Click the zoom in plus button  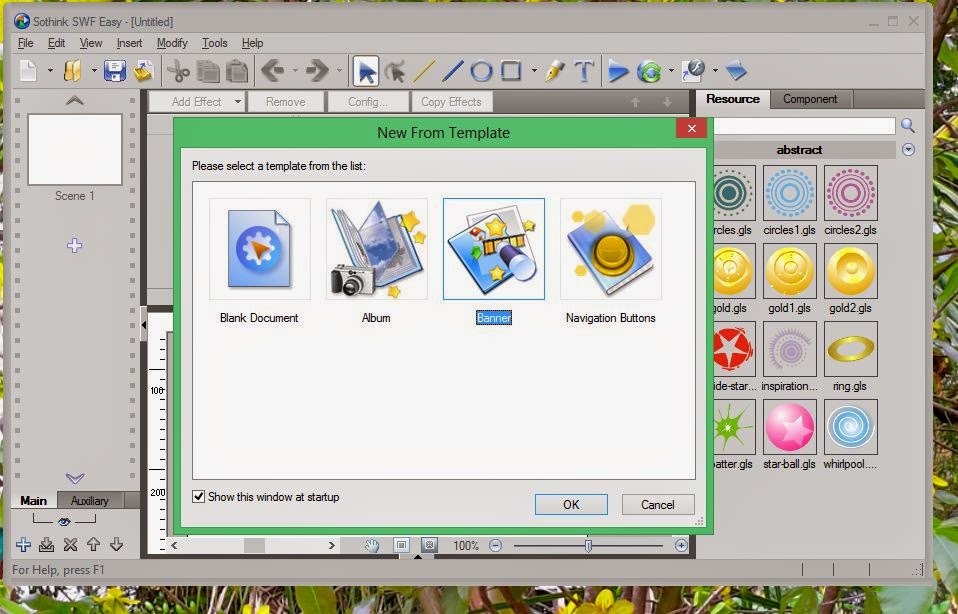coord(681,546)
